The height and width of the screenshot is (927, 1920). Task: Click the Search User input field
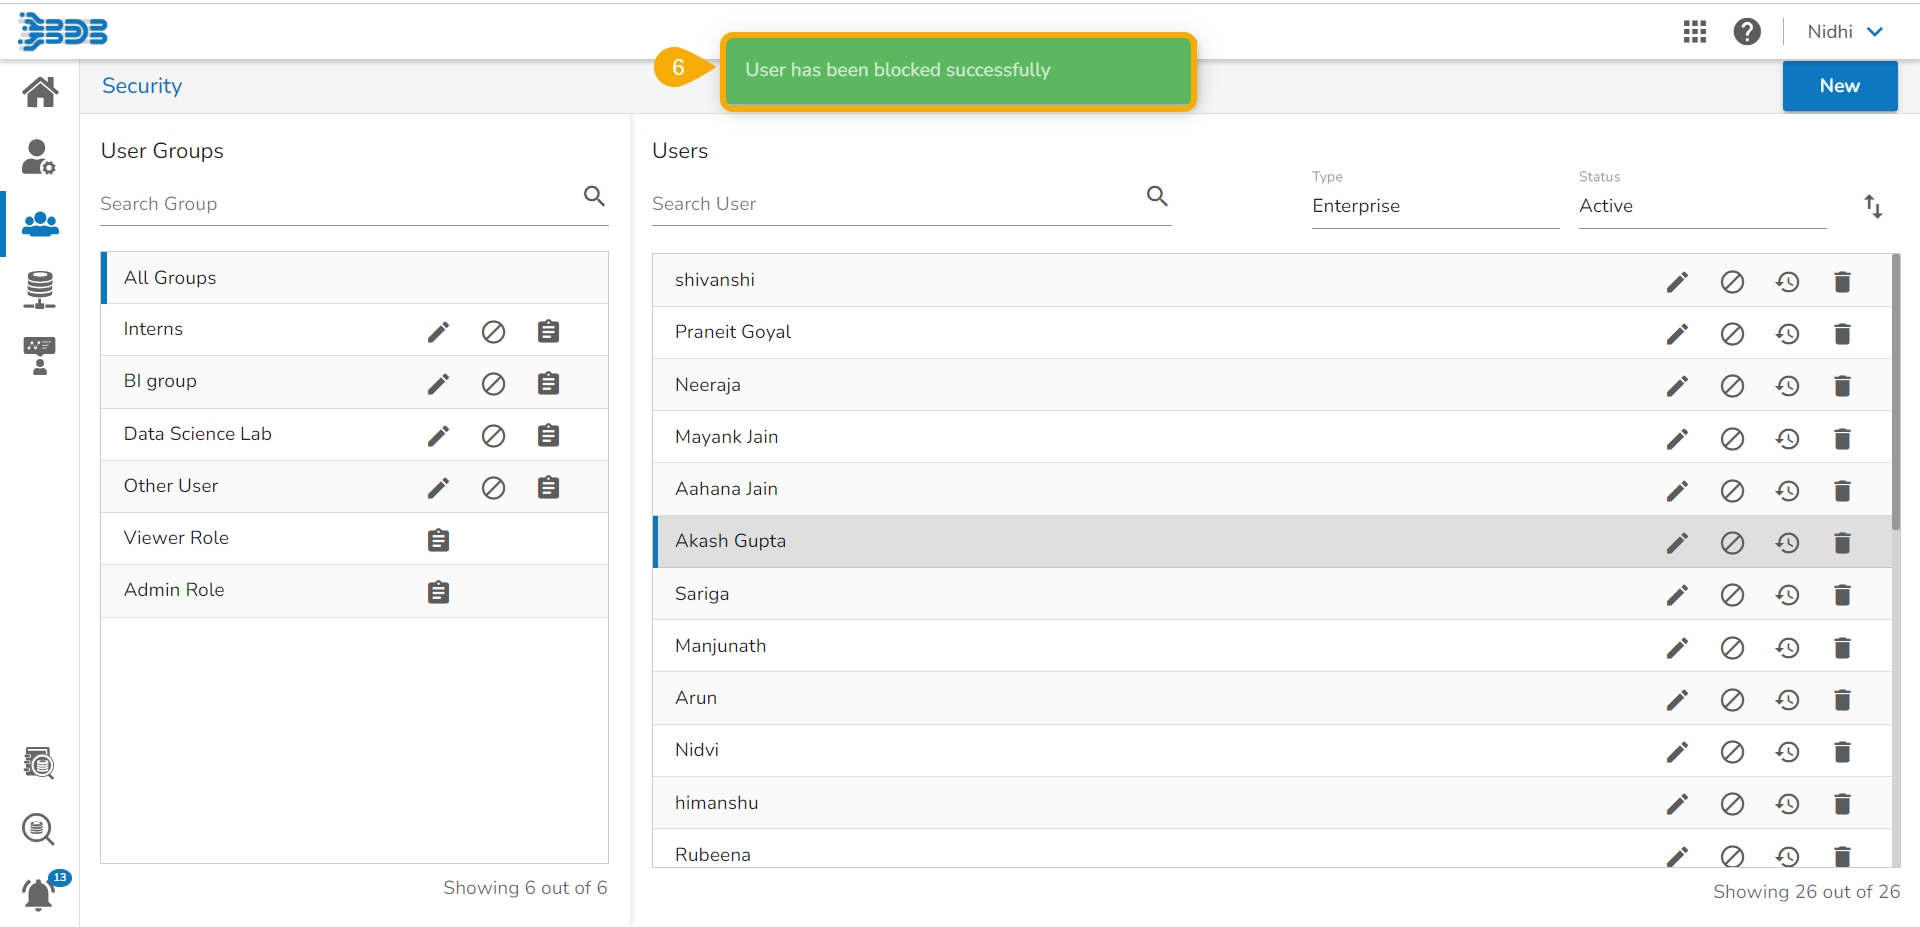pos(895,204)
